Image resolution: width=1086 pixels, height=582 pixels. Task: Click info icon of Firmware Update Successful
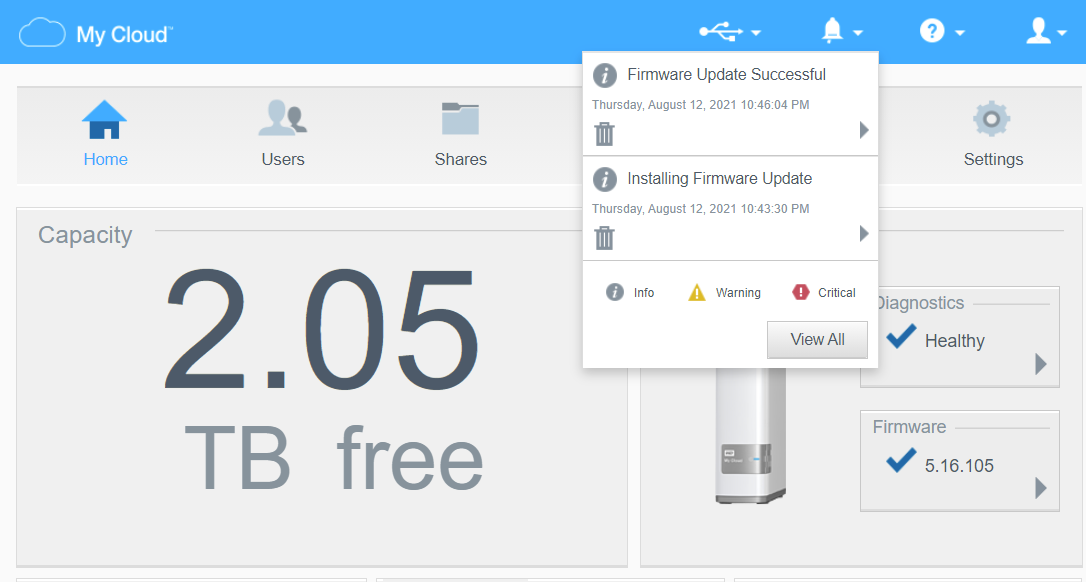[x=605, y=76]
